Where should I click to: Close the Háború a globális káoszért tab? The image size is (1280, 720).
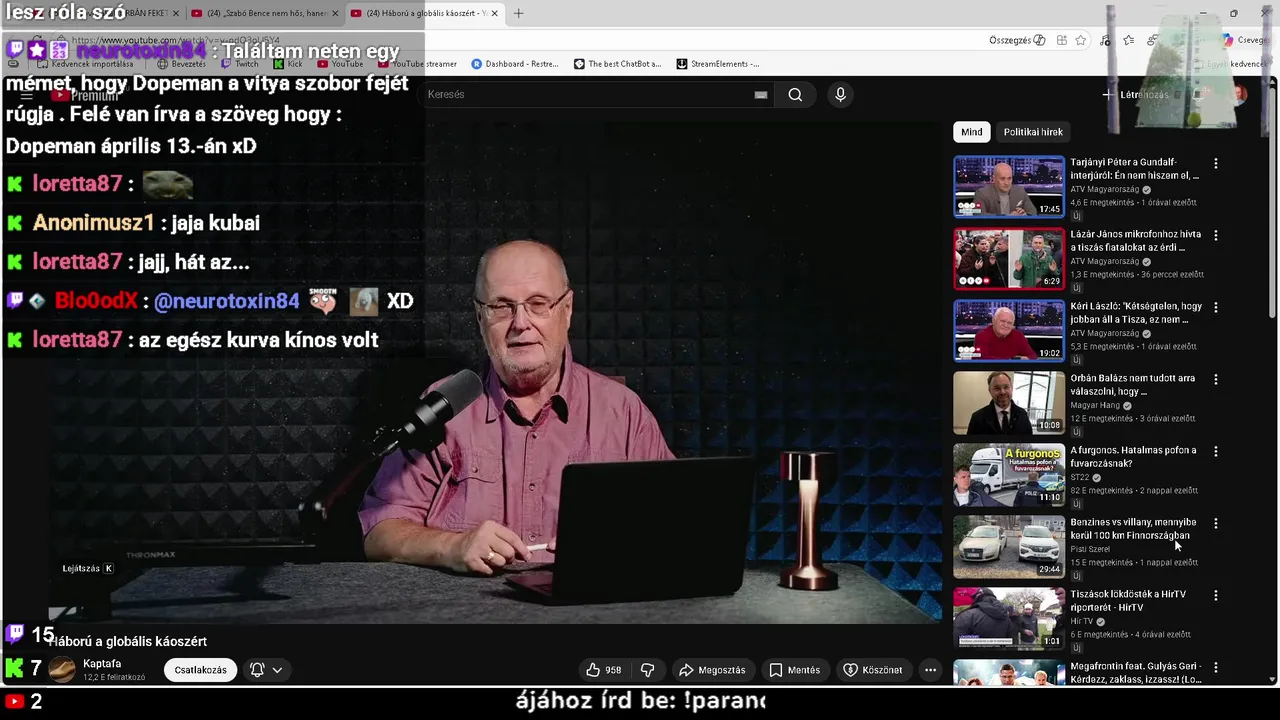[494, 13]
